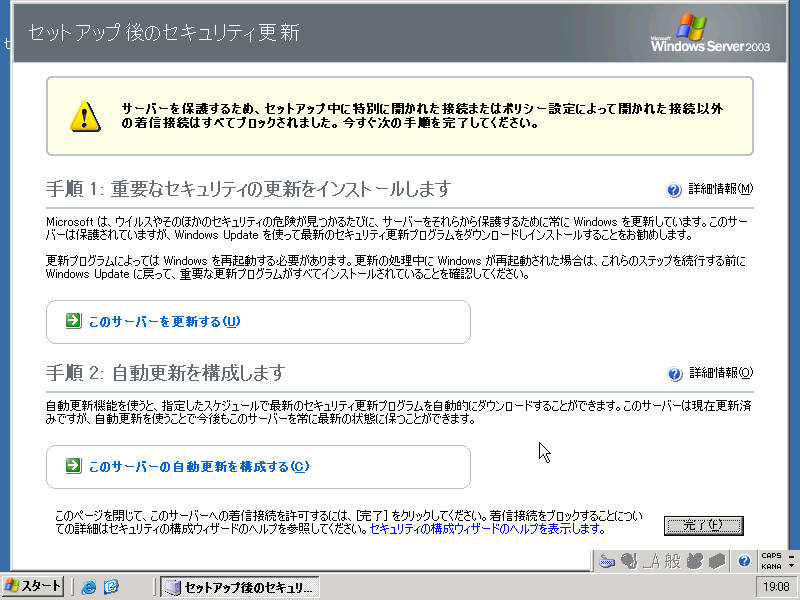Toggle the _A alphanumeric input mode on the language bar
Image resolution: width=800 pixels, height=600 pixels.
[x=648, y=560]
